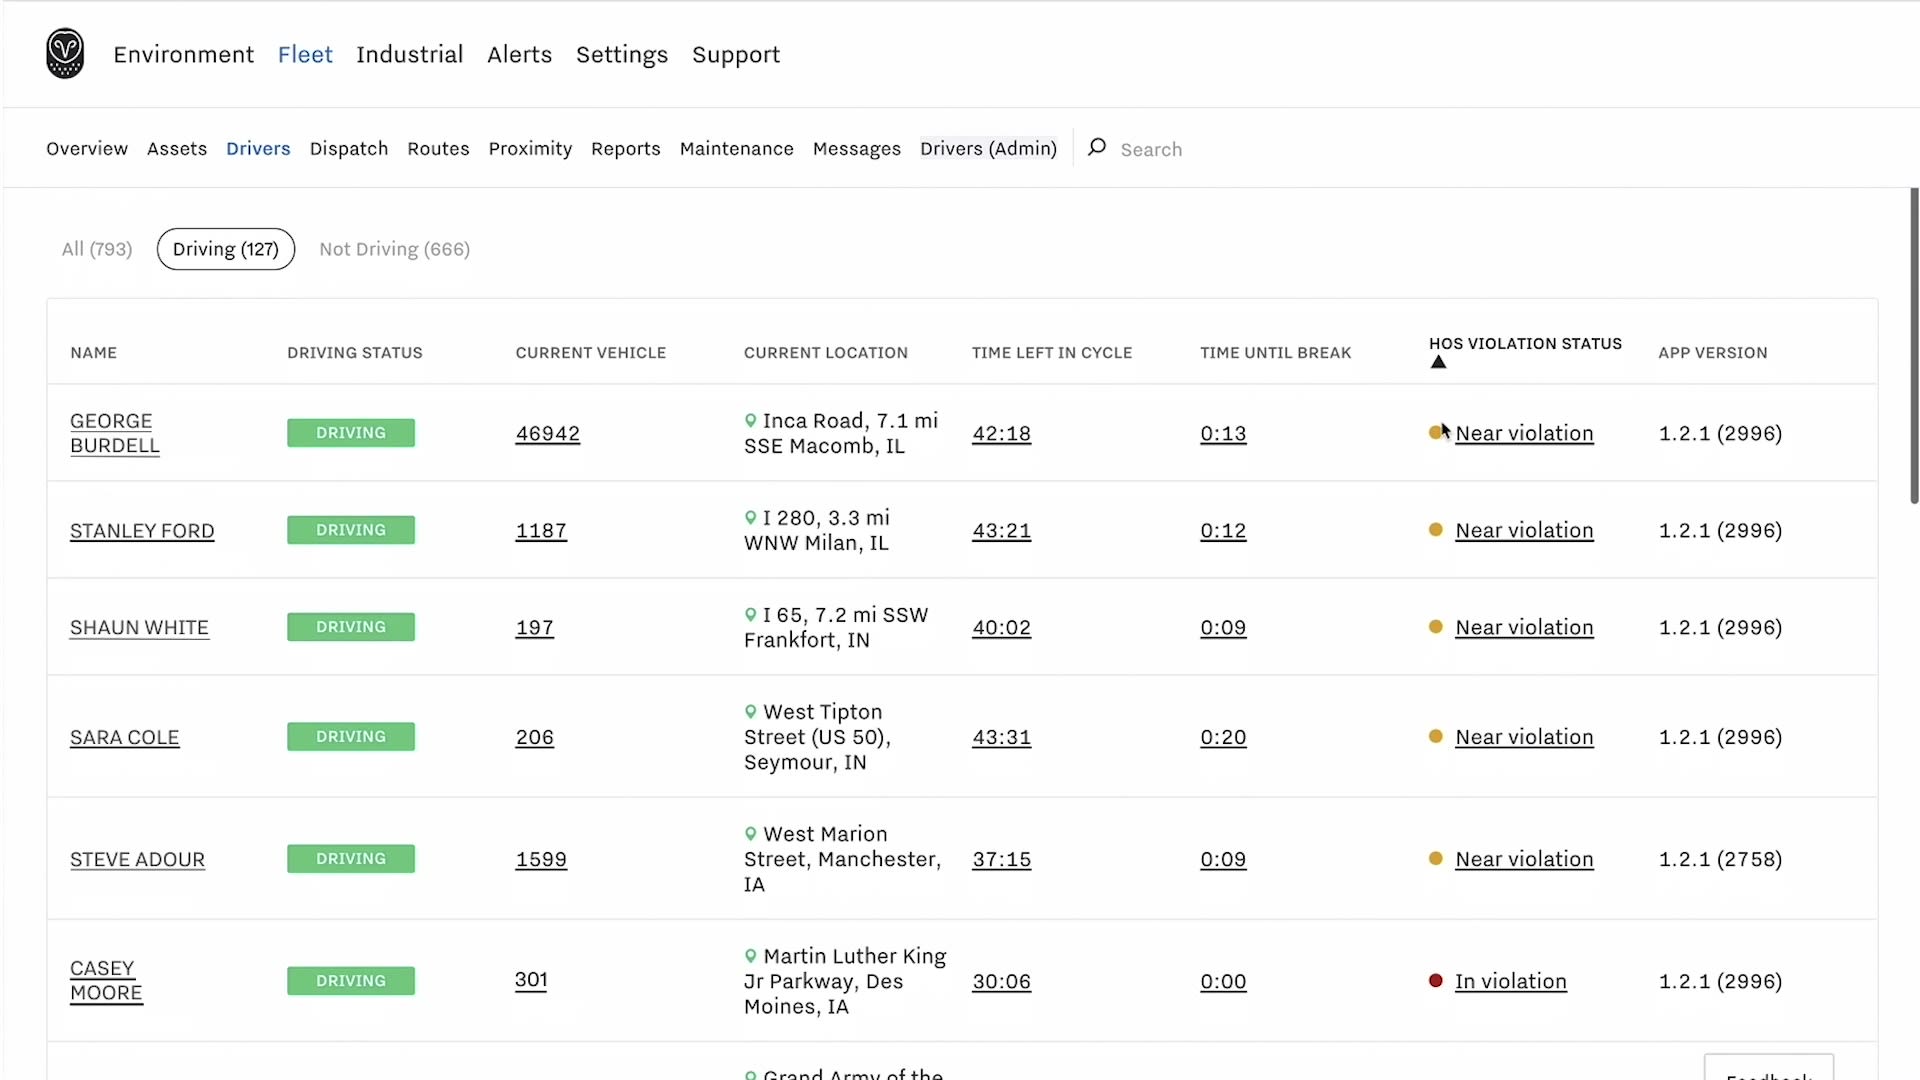
Task: Sort by Time Until Break header
Action: coord(1276,352)
